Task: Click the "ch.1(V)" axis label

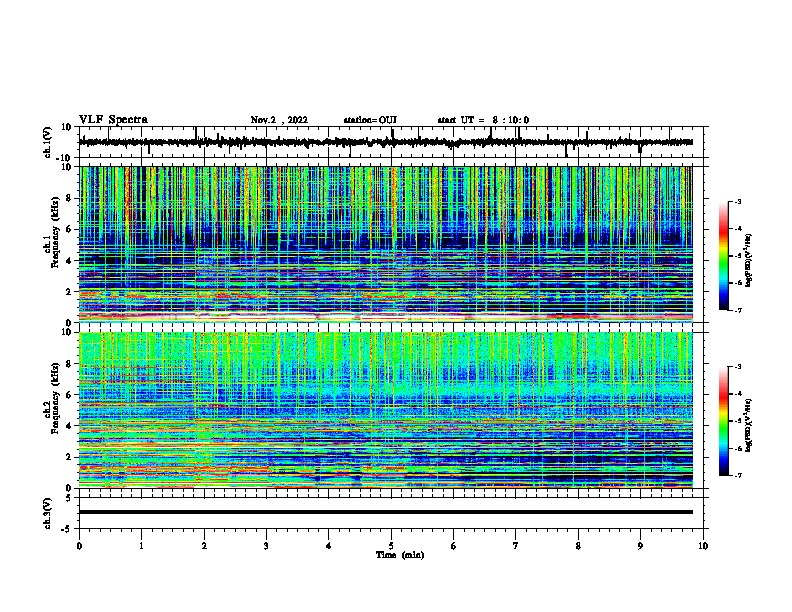Action: tap(48, 142)
